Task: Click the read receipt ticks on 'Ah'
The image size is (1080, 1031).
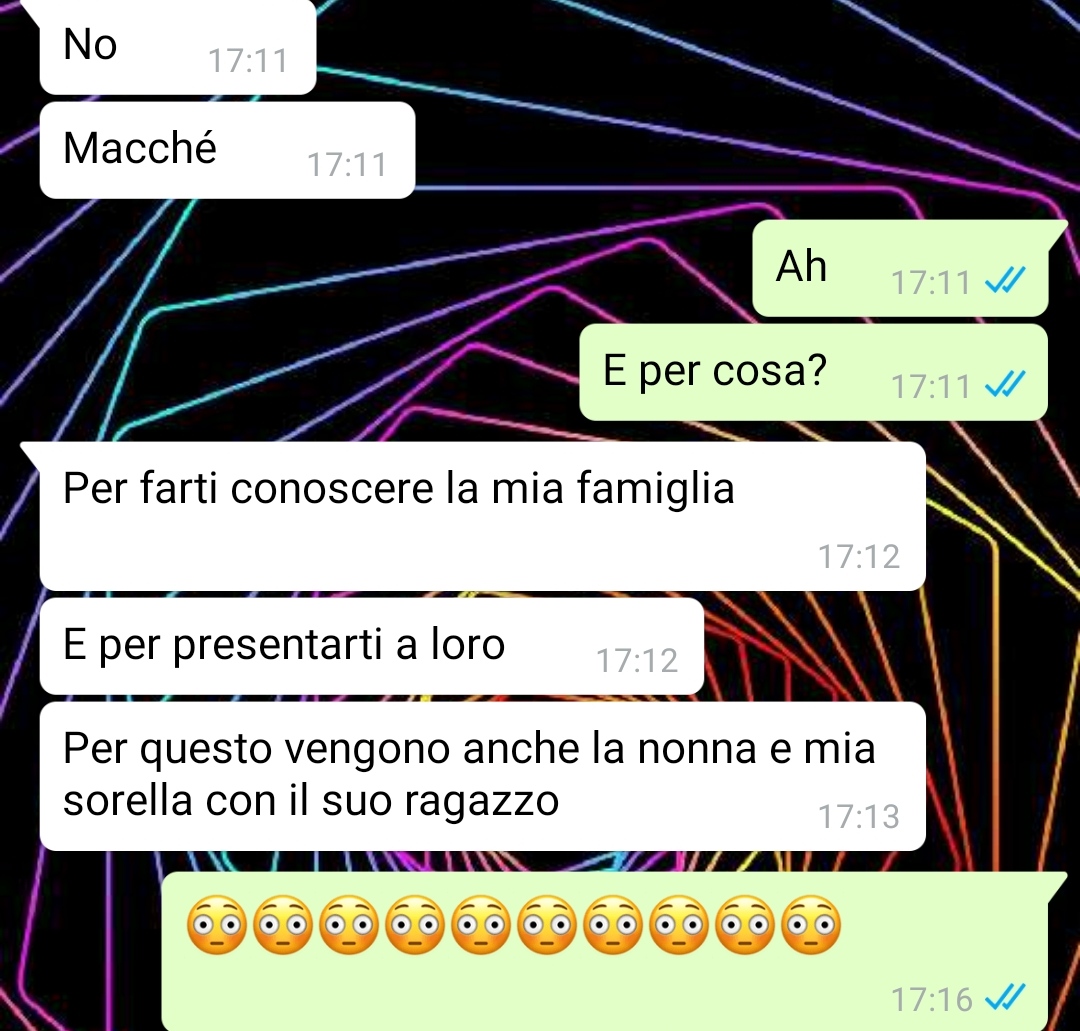Action: tap(1006, 280)
